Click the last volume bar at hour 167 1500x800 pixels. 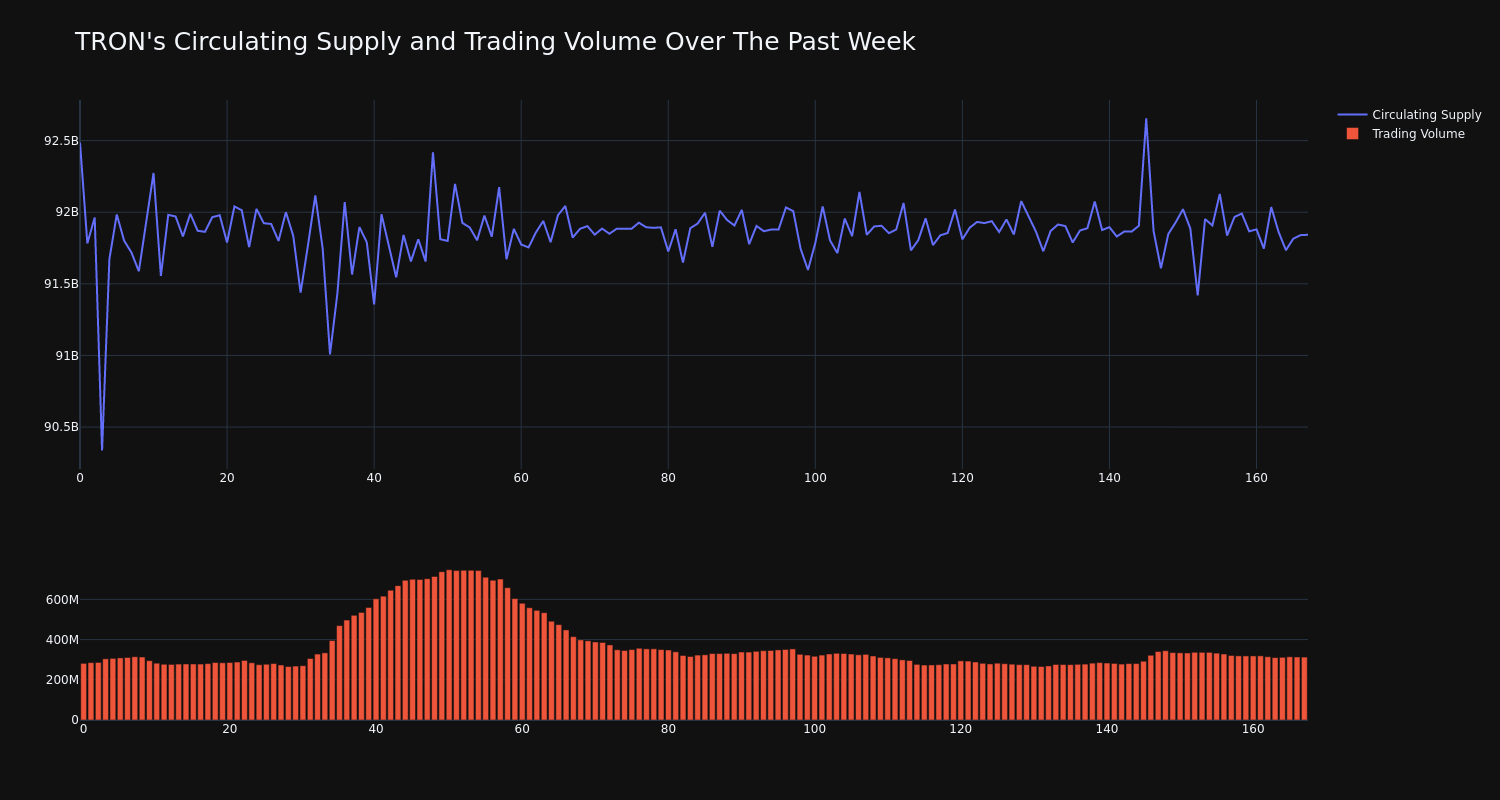[1304, 689]
